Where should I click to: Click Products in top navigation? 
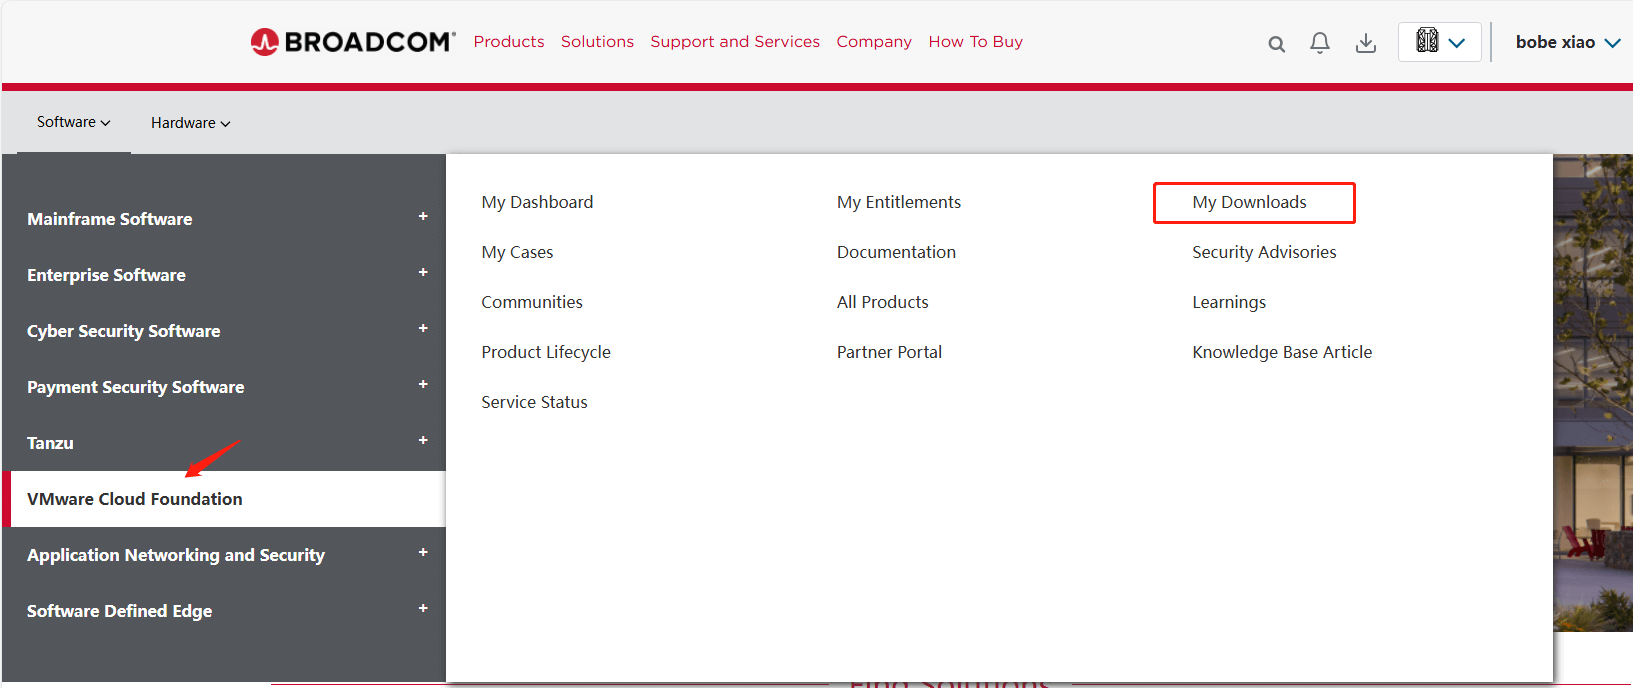(x=509, y=42)
